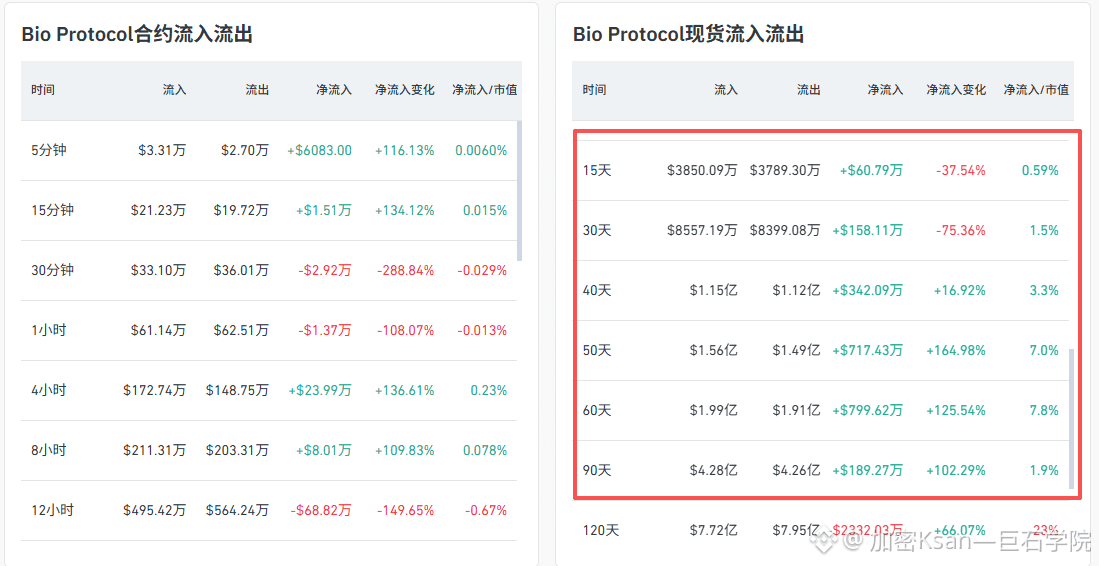Click 净流入/市值 header in the 合约 table

[x=484, y=90]
